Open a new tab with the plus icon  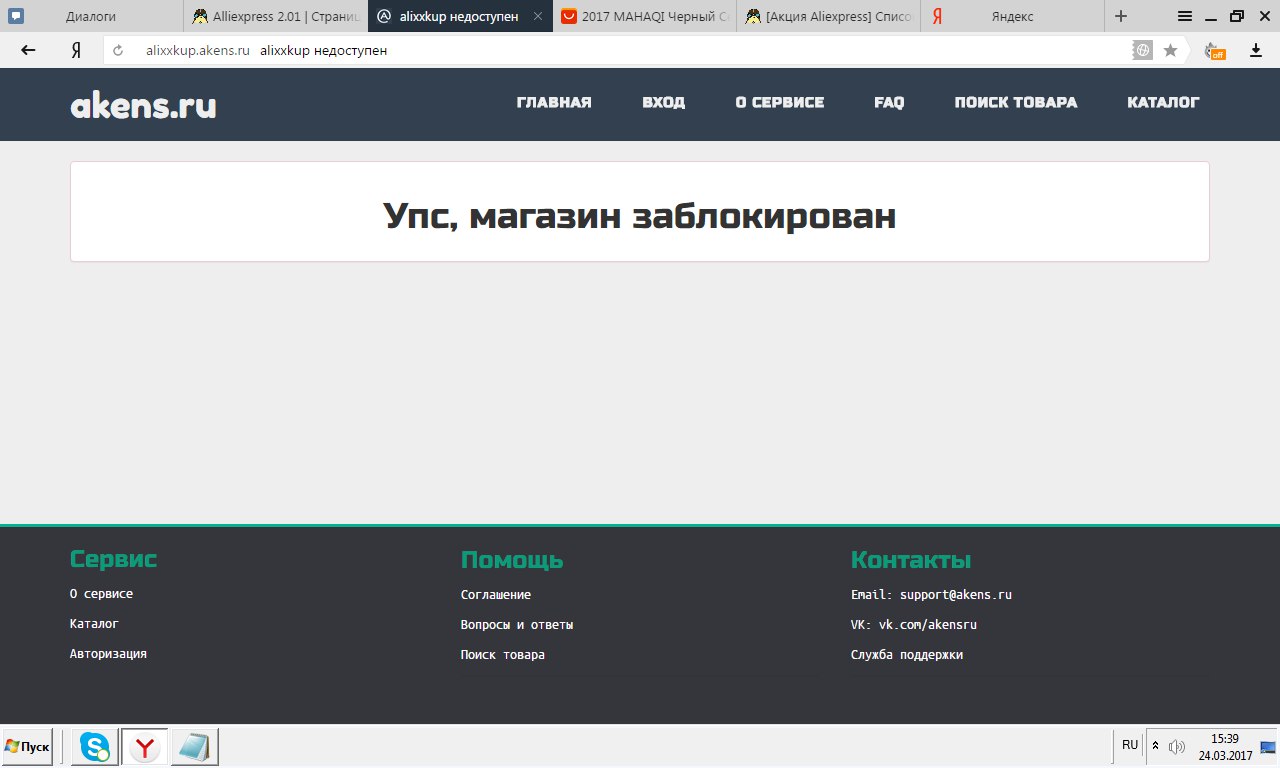pos(1121,16)
